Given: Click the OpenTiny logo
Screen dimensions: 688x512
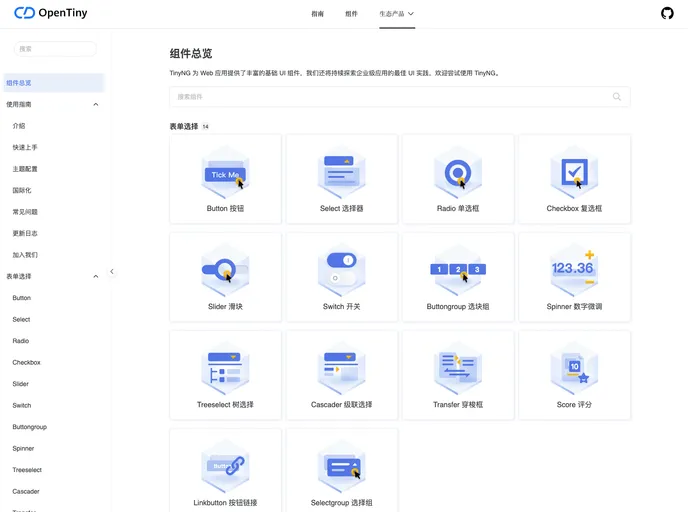Looking at the screenshot, I should pos(51,14).
